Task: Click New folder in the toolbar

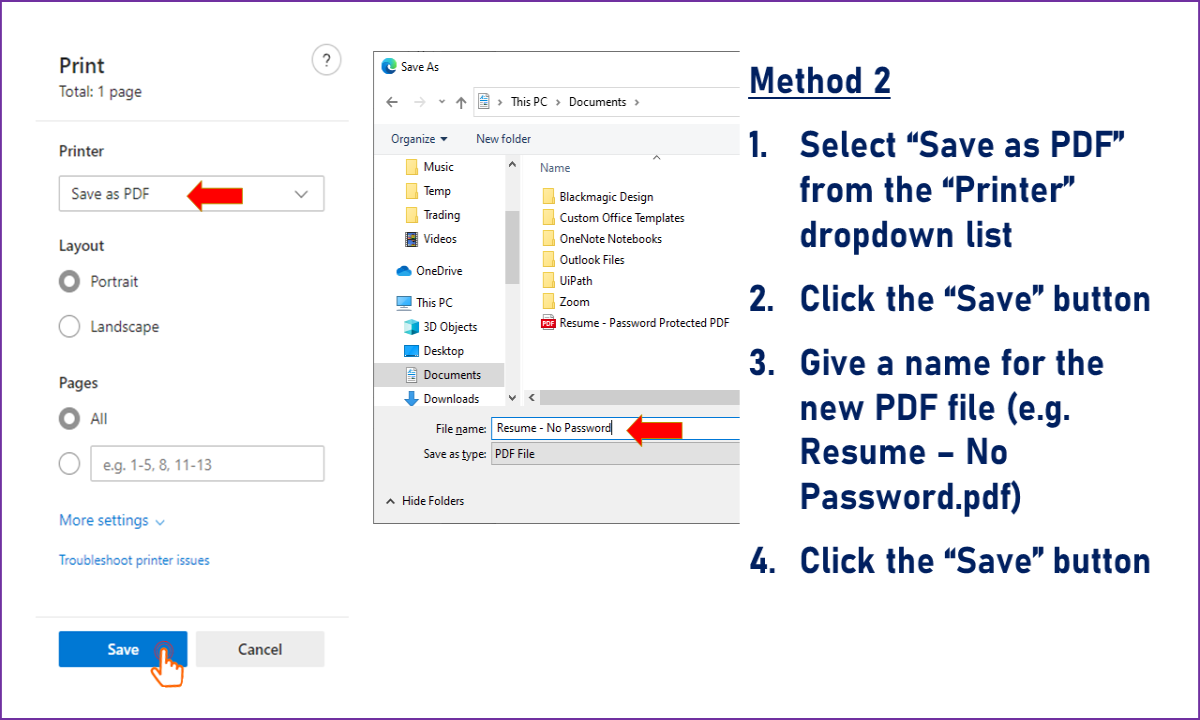Action: [x=503, y=139]
